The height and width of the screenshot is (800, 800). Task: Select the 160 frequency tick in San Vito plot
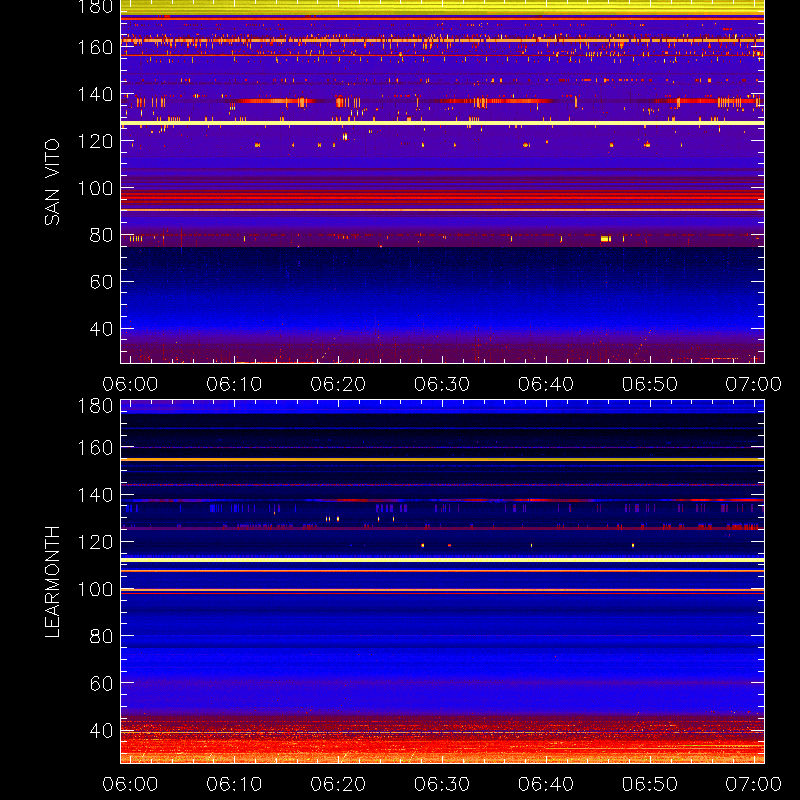click(x=95, y=47)
